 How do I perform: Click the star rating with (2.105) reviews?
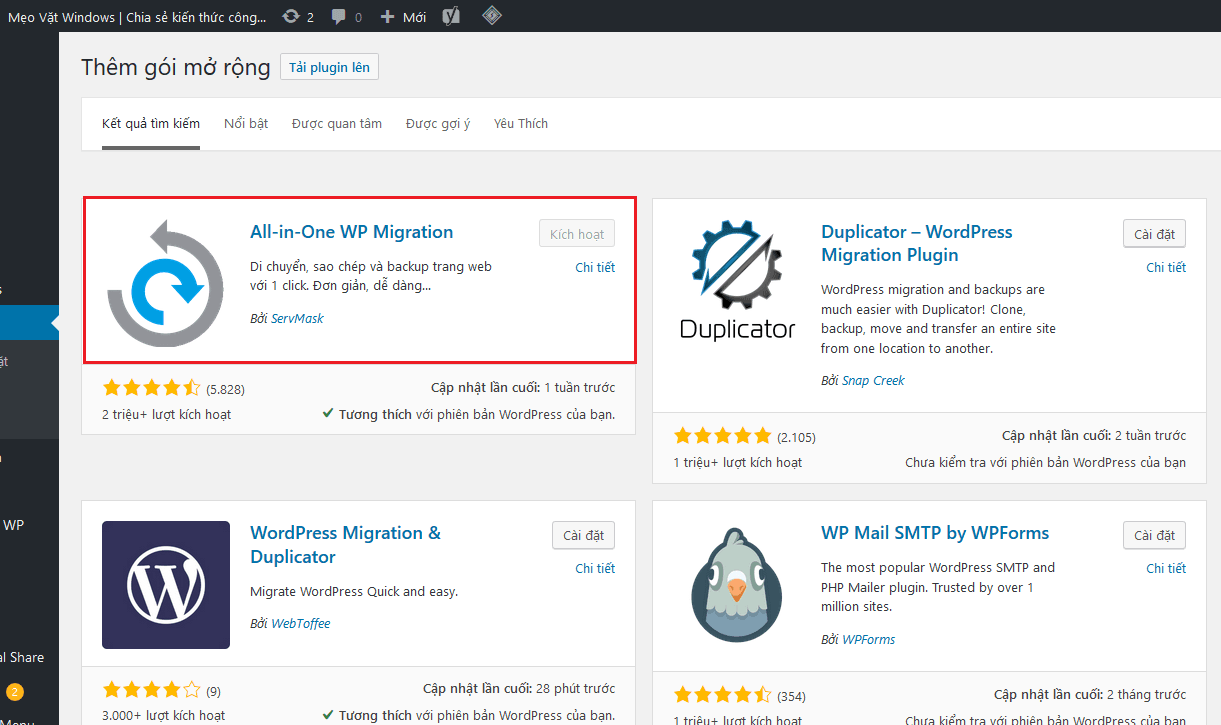[x=723, y=436]
